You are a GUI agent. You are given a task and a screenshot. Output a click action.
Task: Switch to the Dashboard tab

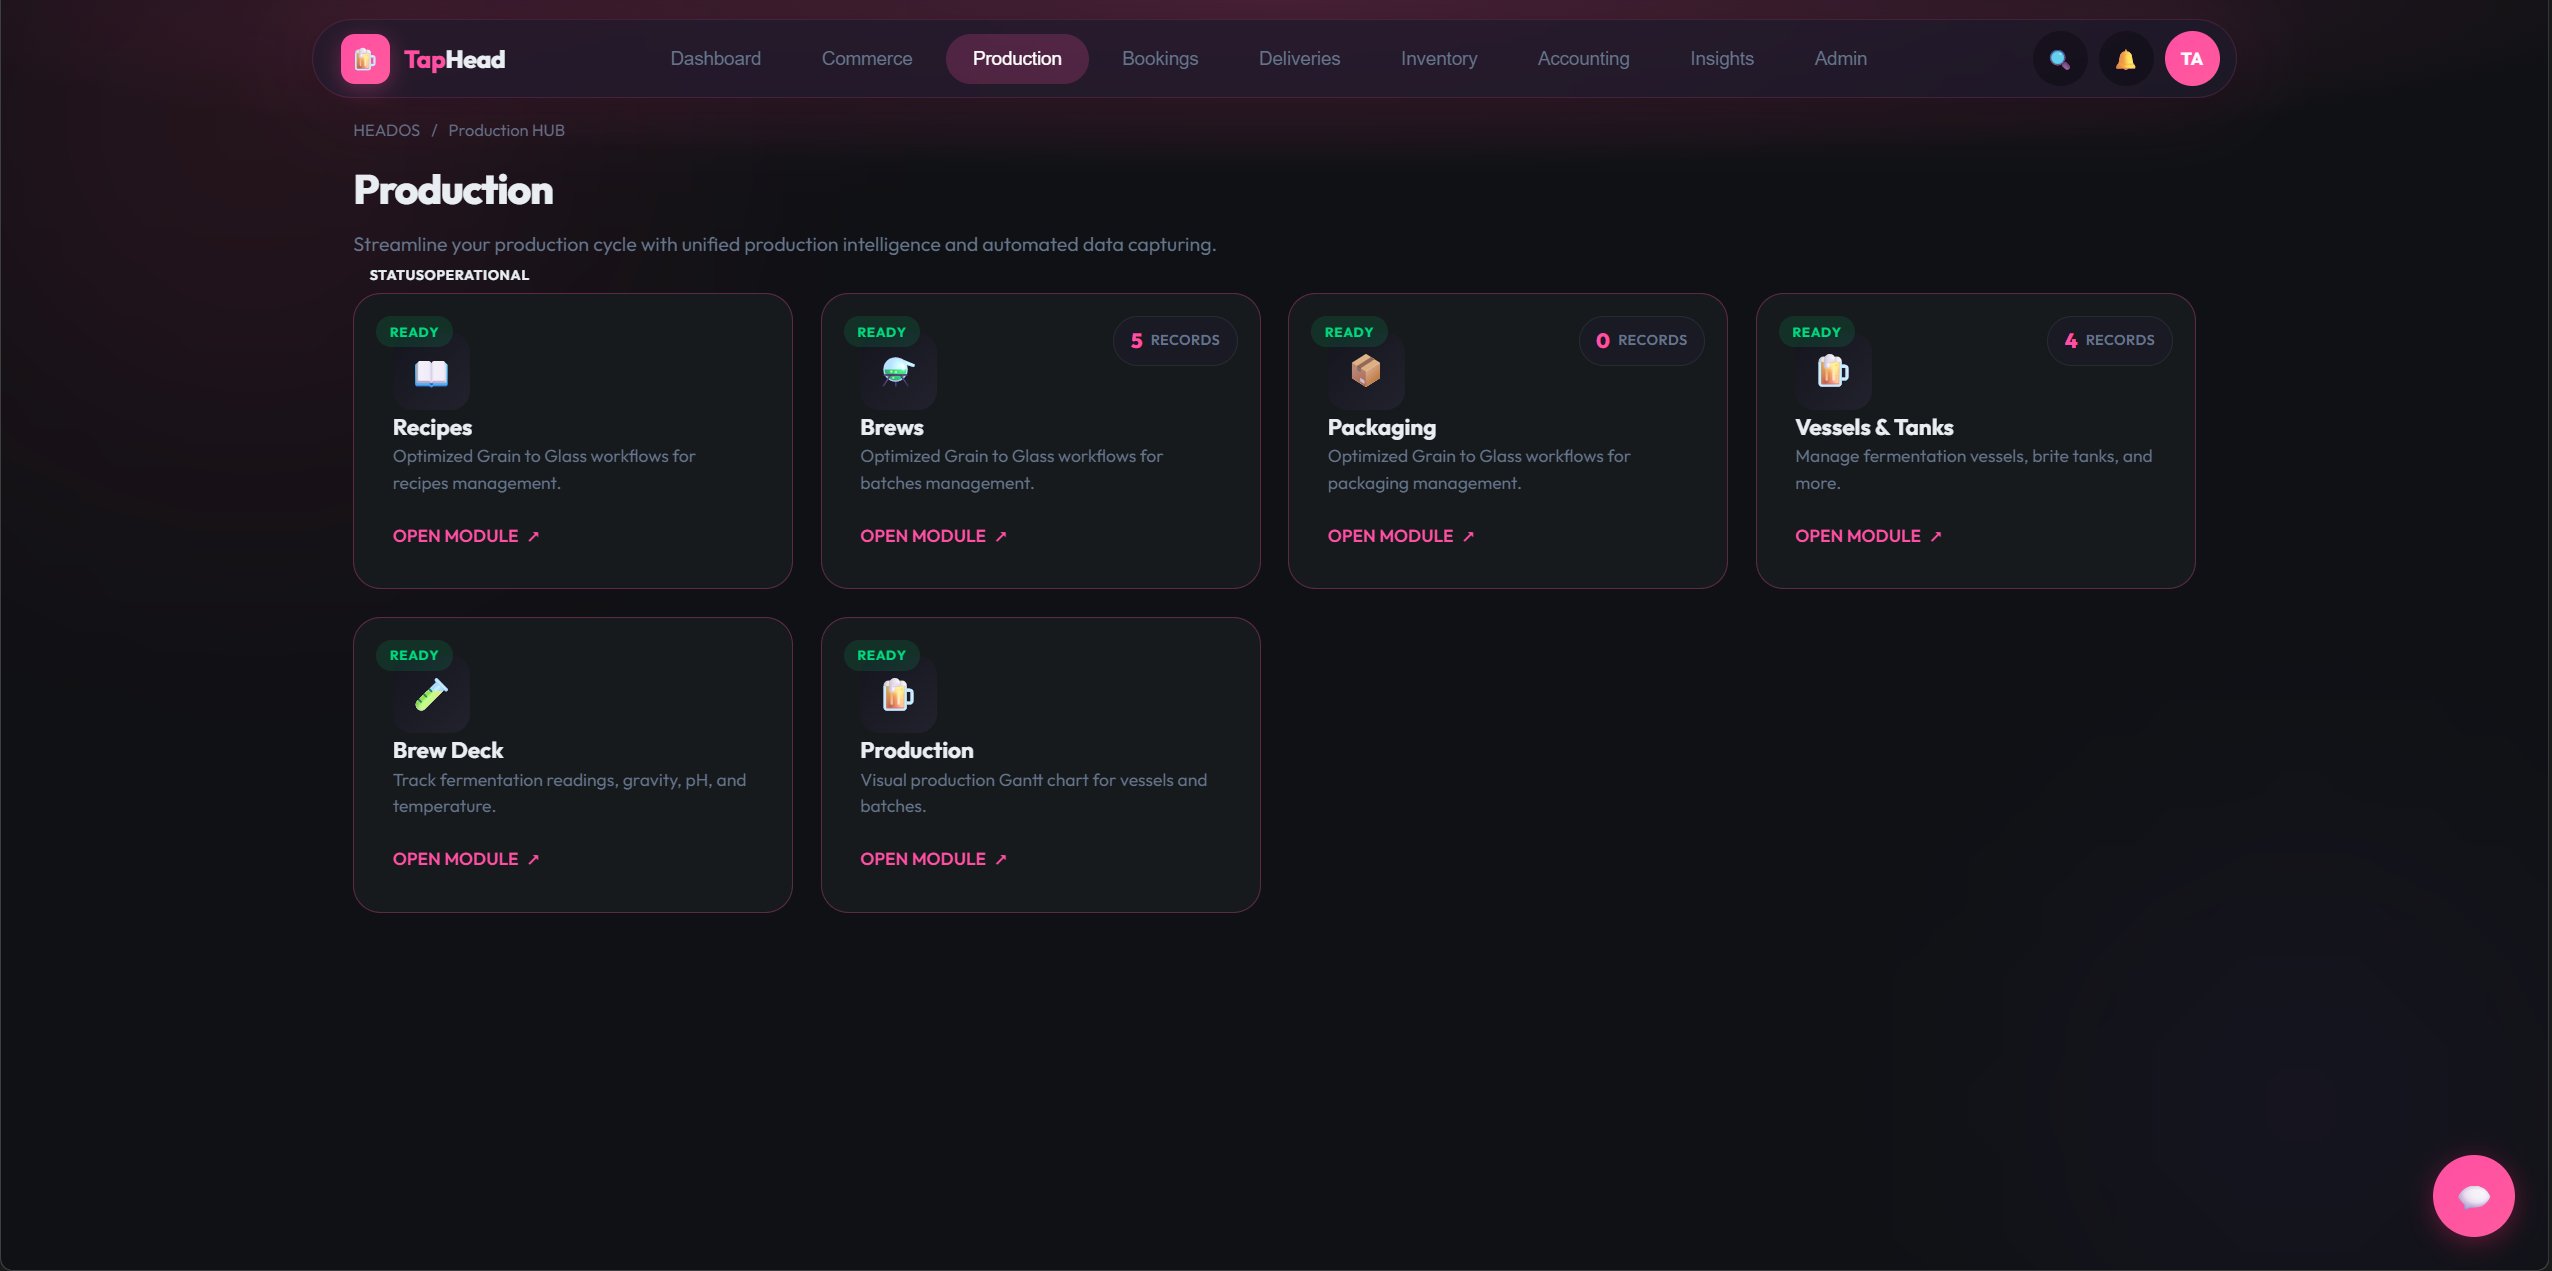[x=715, y=59]
